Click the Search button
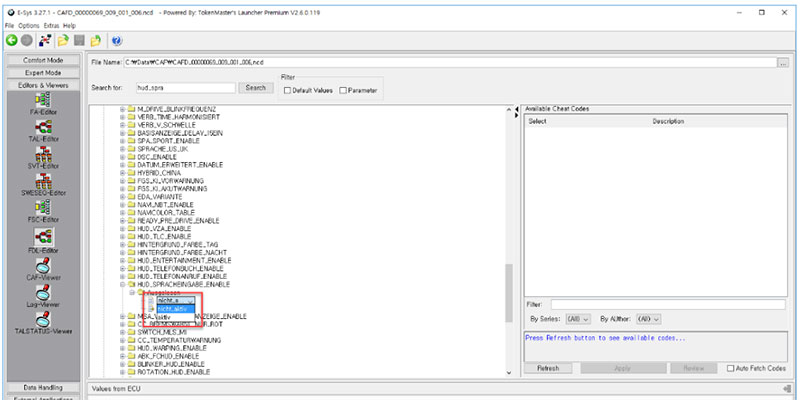Viewport: 800px width, 400px height. click(x=256, y=88)
